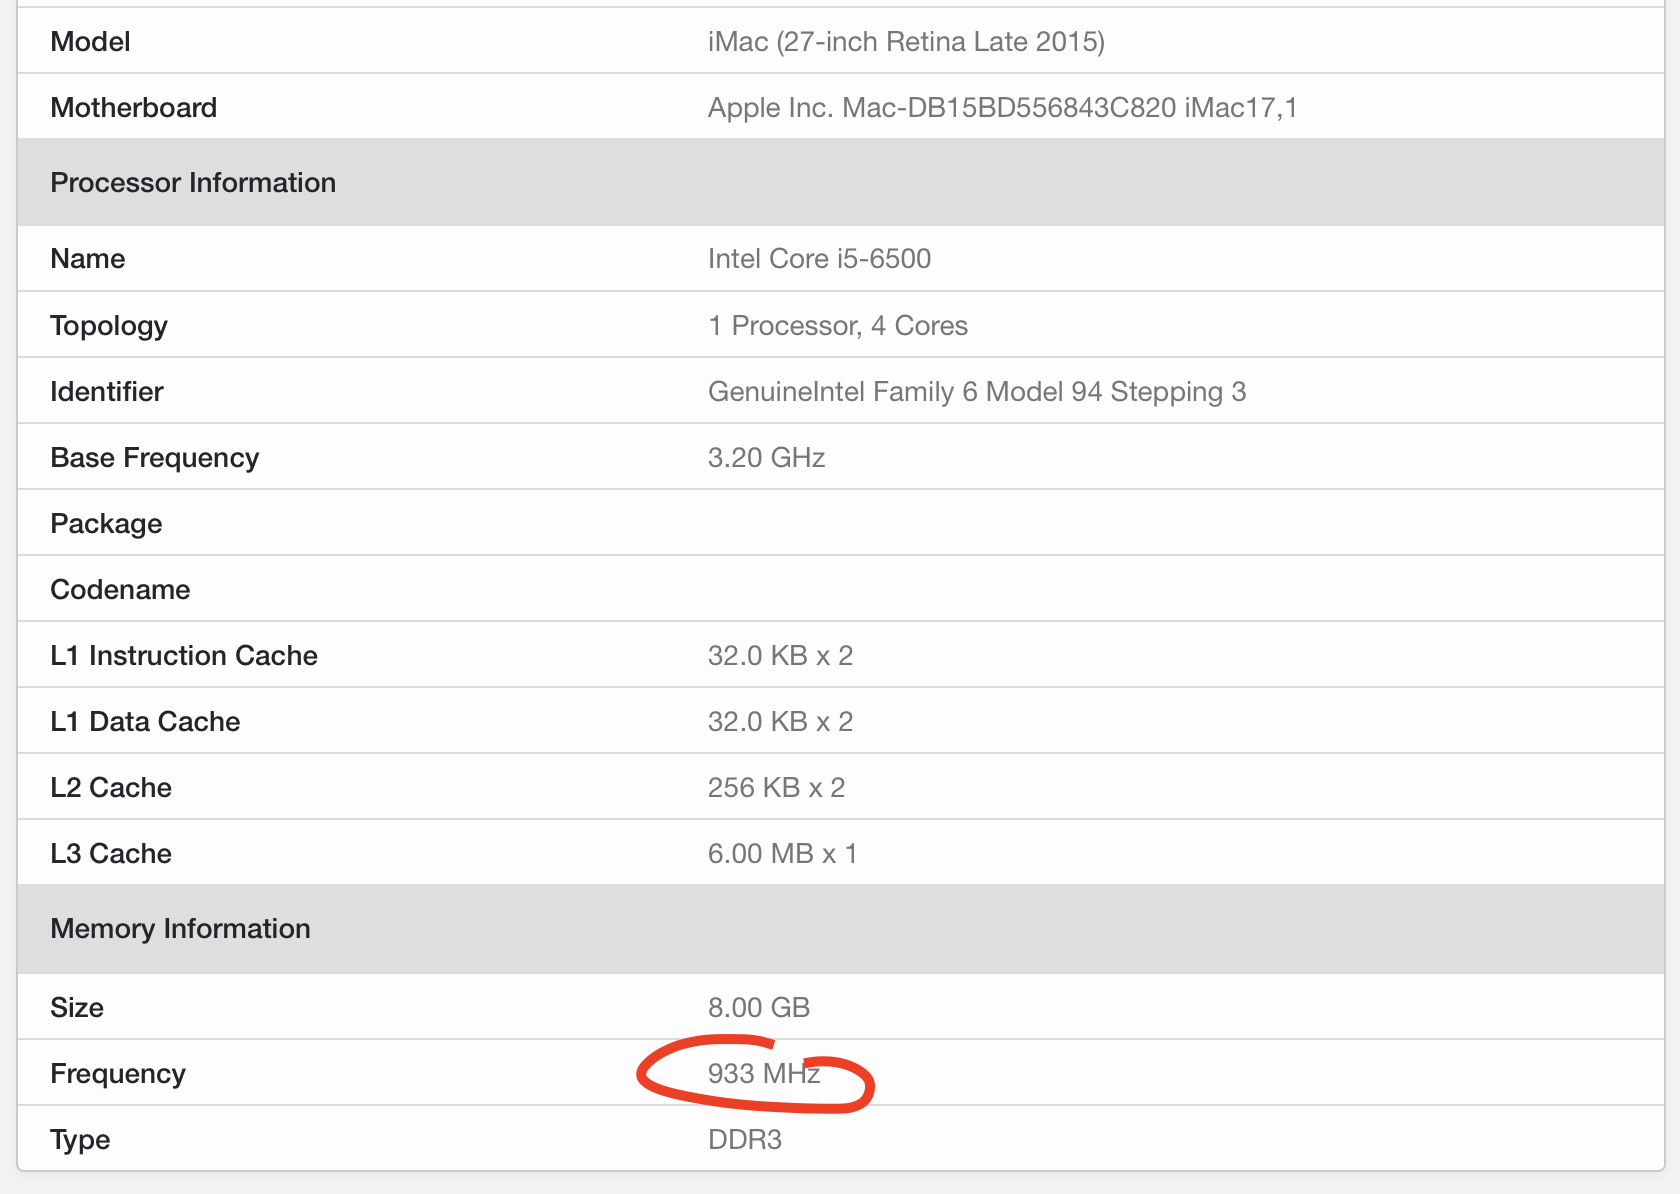Click the 'Intel Core i5-6500' value
This screenshot has height=1194, width=1680.
[x=819, y=259]
